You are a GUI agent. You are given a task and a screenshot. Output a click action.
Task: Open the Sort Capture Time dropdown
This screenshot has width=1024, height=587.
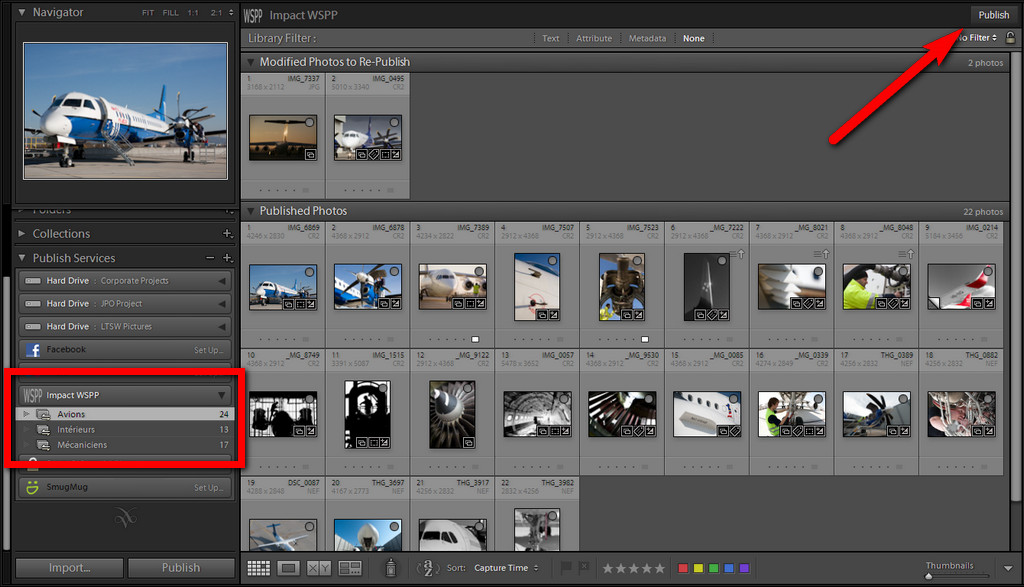(506, 568)
